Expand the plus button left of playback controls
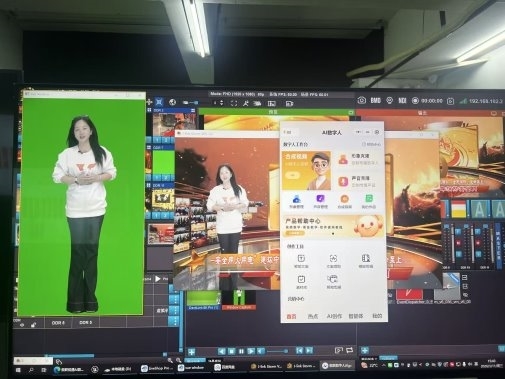The image size is (505, 379). [x=191, y=352]
